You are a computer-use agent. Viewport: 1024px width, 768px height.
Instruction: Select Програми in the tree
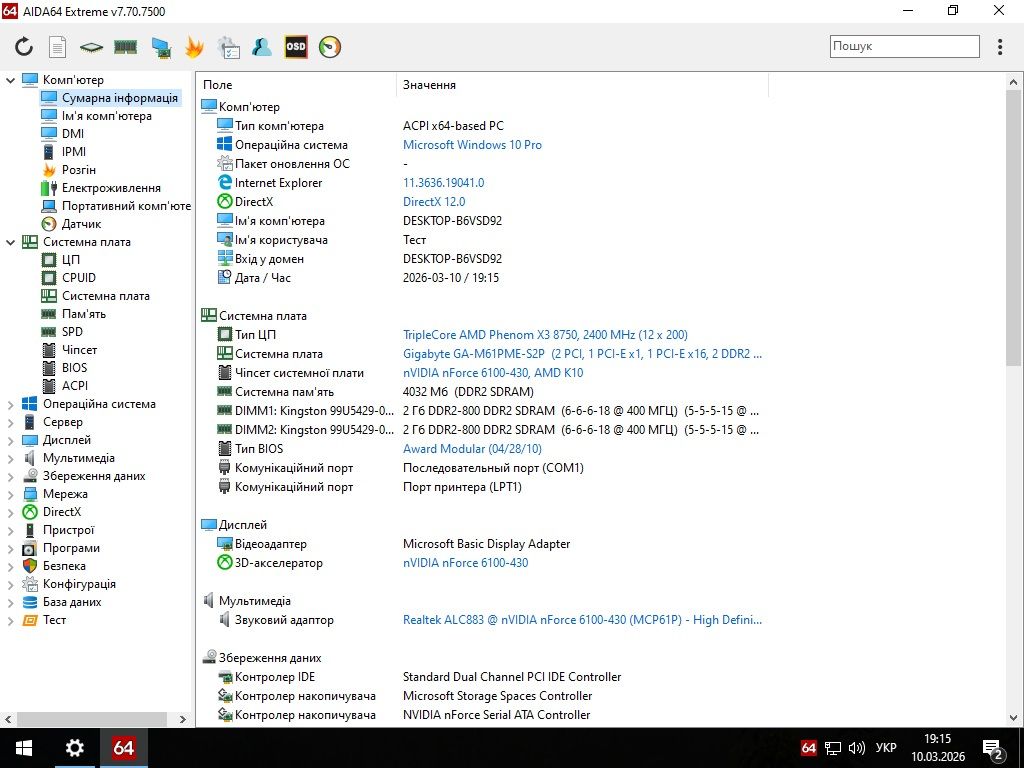71,548
